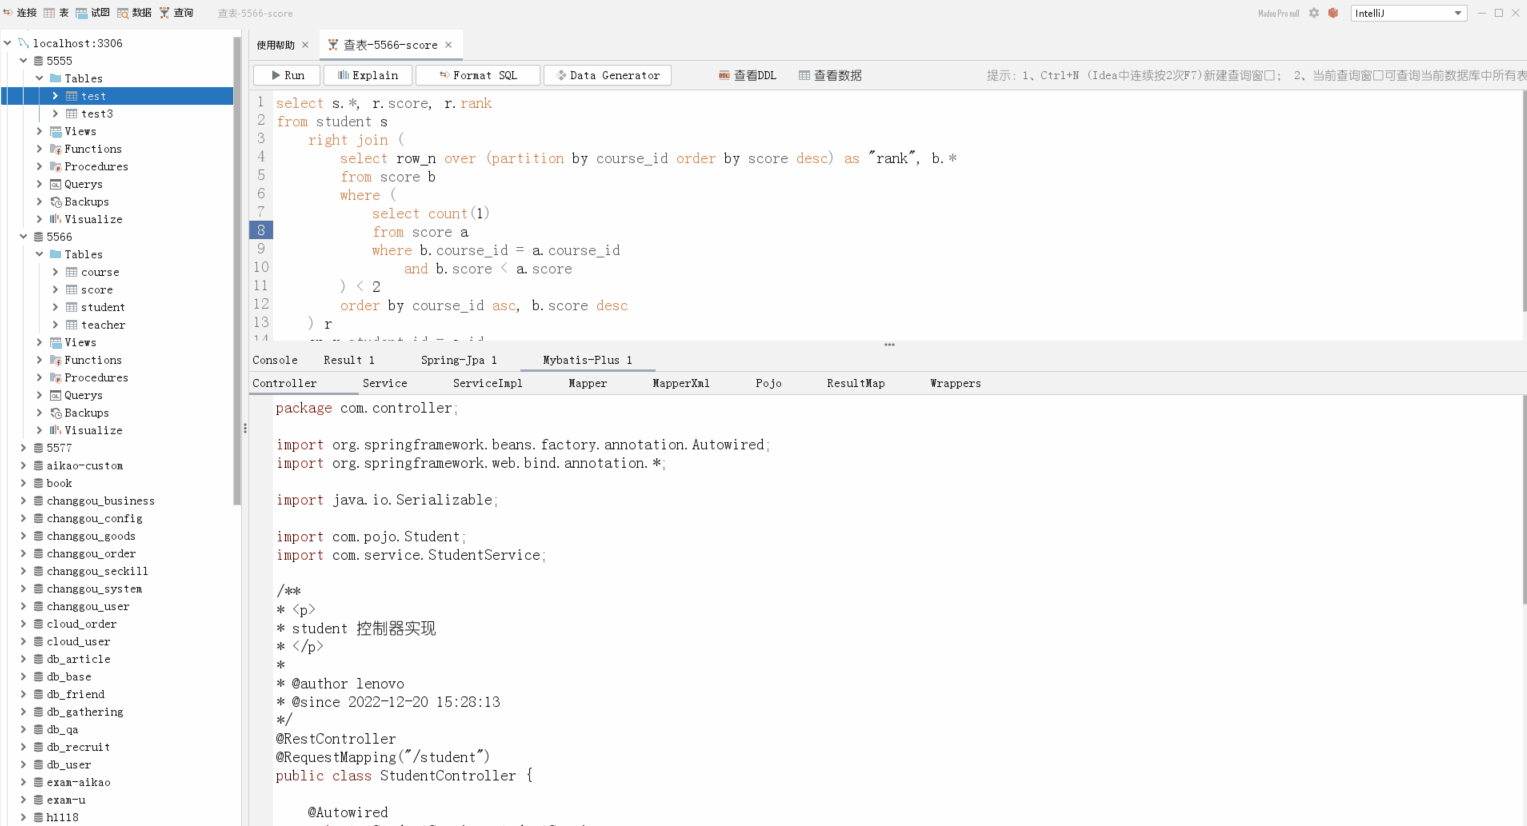Click the Functions icon under 5566
This screenshot has width=1527, height=826.
(55, 360)
